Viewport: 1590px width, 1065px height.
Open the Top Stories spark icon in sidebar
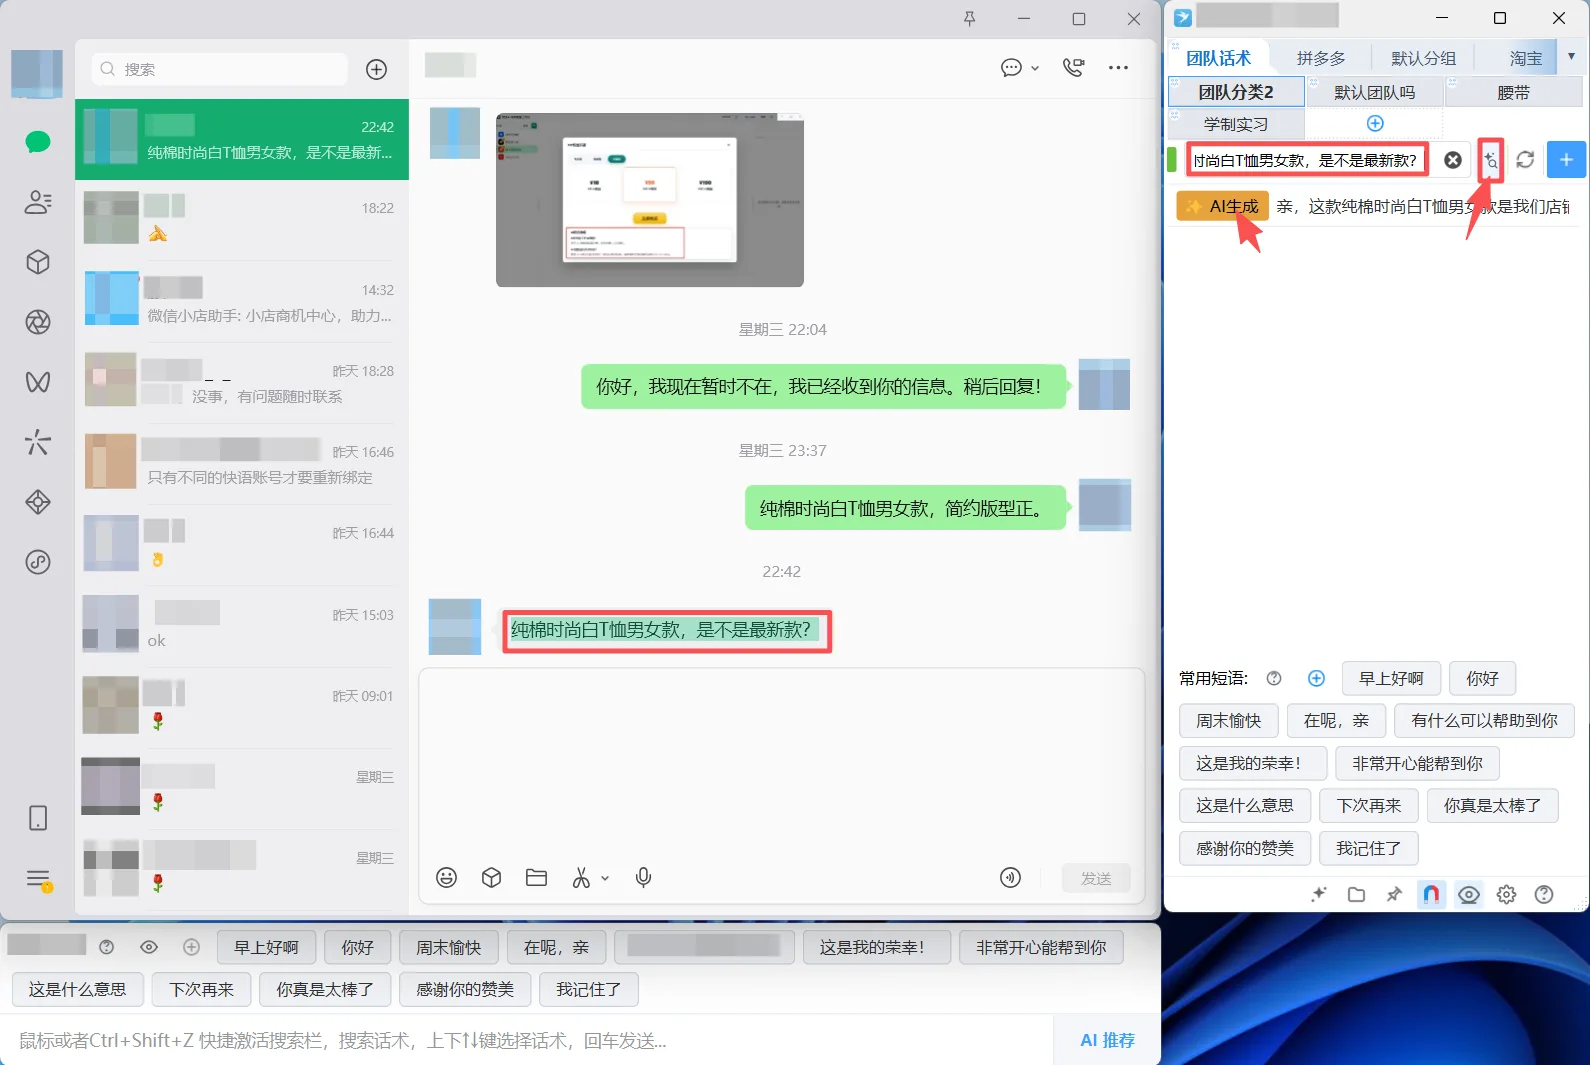click(38, 442)
